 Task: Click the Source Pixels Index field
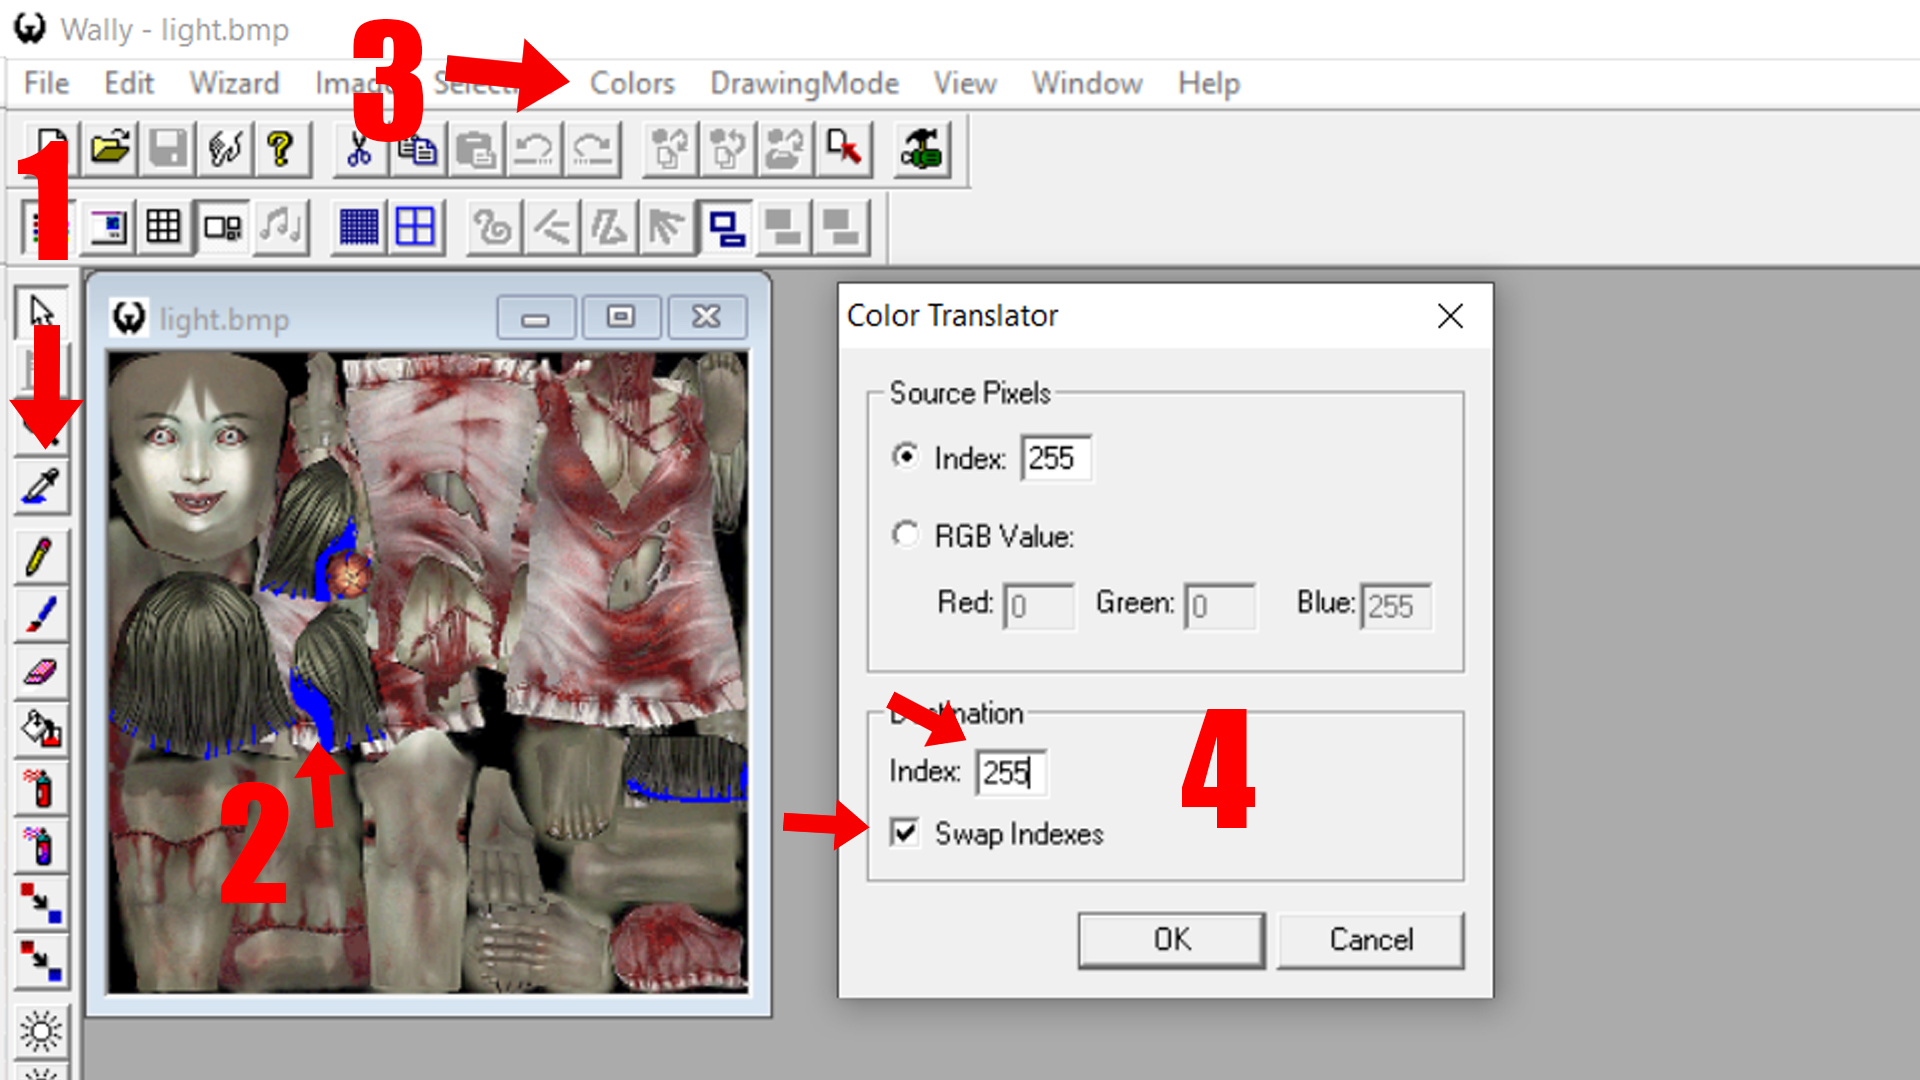tap(1055, 458)
